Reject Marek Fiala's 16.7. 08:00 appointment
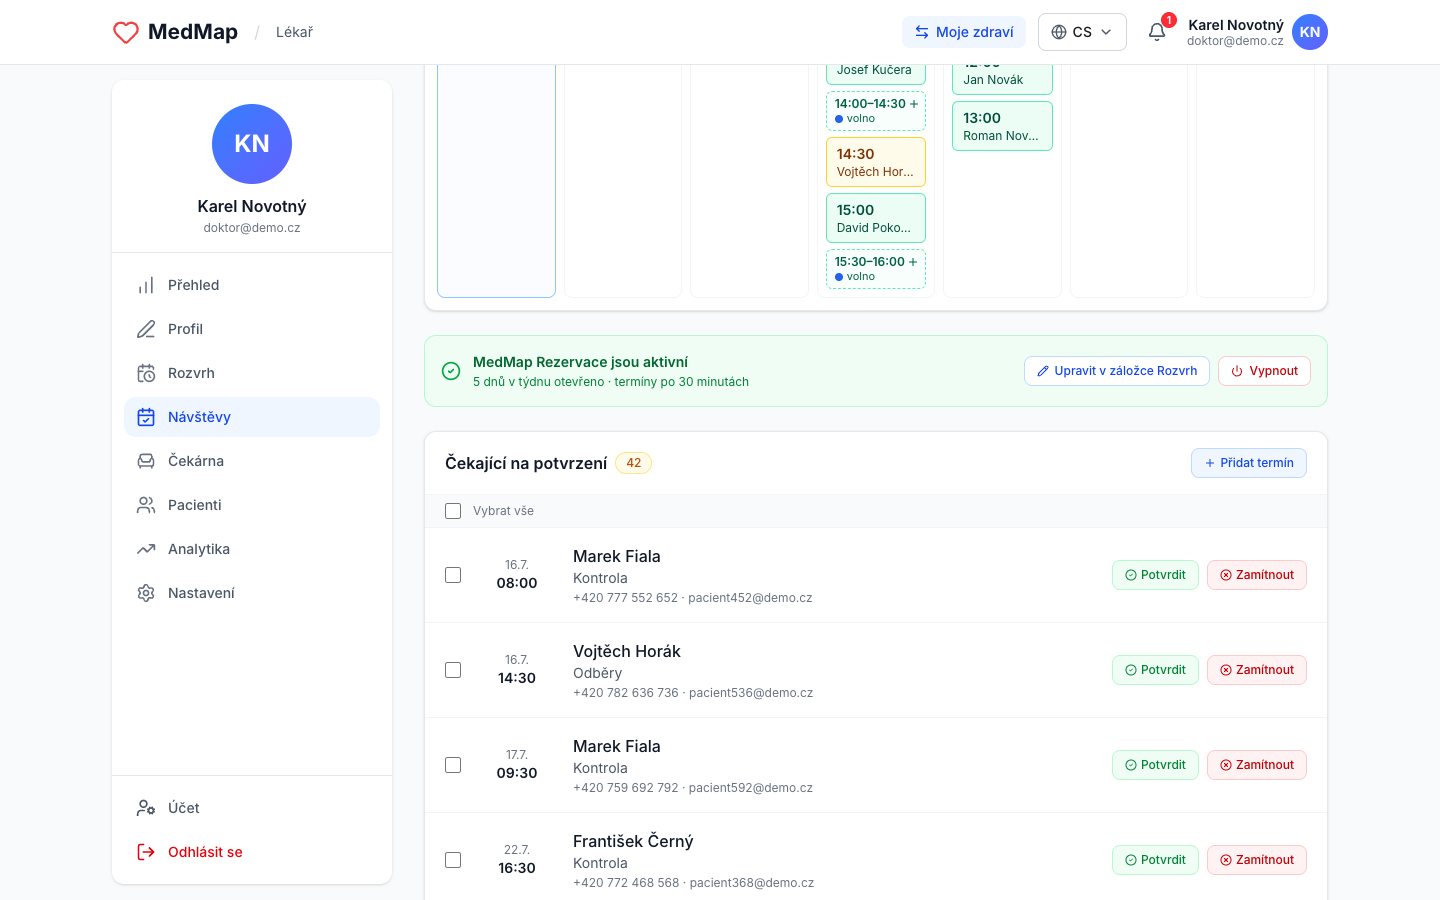 (x=1257, y=575)
